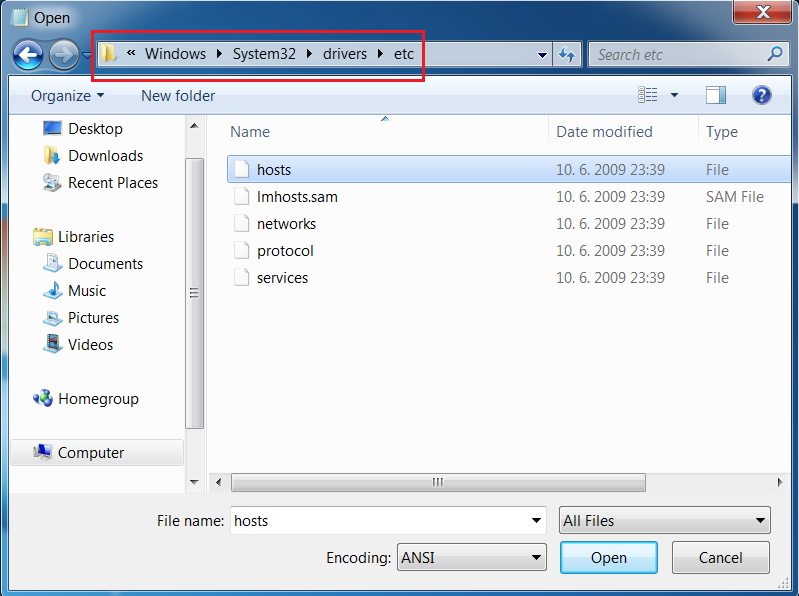The height and width of the screenshot is (596, 799).
Task: Click navigation pane scroll down arrow
Action: 194,482
